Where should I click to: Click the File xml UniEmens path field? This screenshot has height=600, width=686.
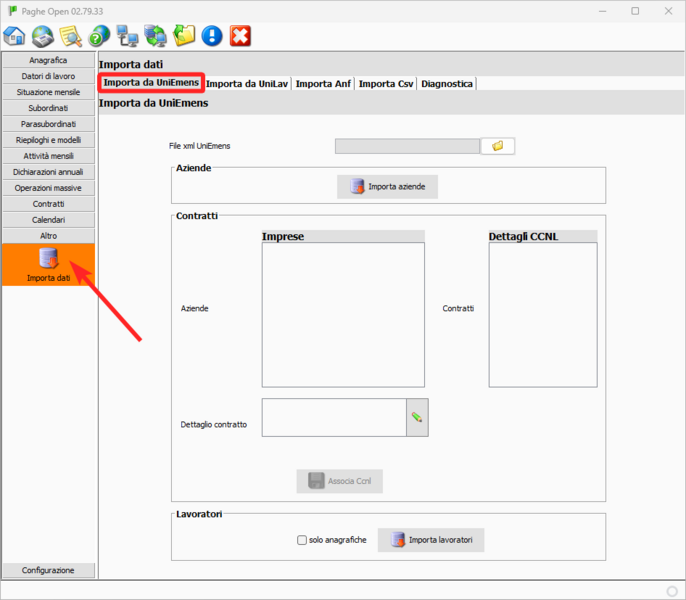(x=407, y=146)
